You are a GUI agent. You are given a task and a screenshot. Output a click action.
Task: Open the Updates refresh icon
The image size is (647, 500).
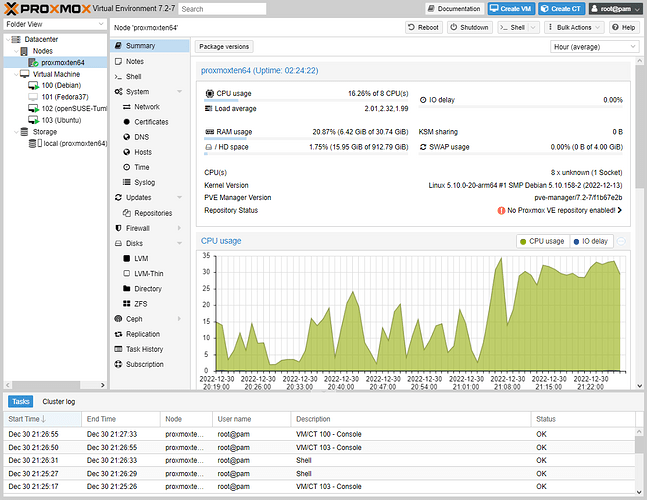[x=118, y=197]
